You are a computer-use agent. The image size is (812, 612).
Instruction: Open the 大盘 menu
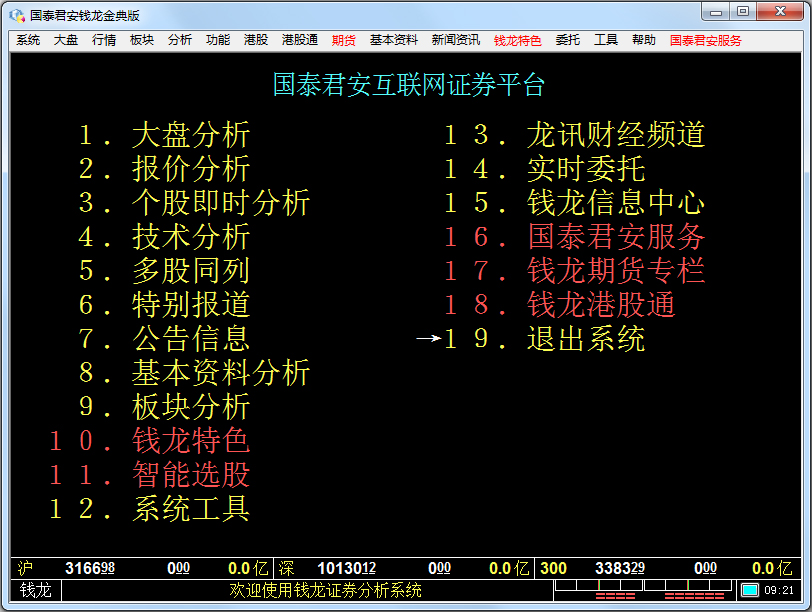click(x=66, y=40)
